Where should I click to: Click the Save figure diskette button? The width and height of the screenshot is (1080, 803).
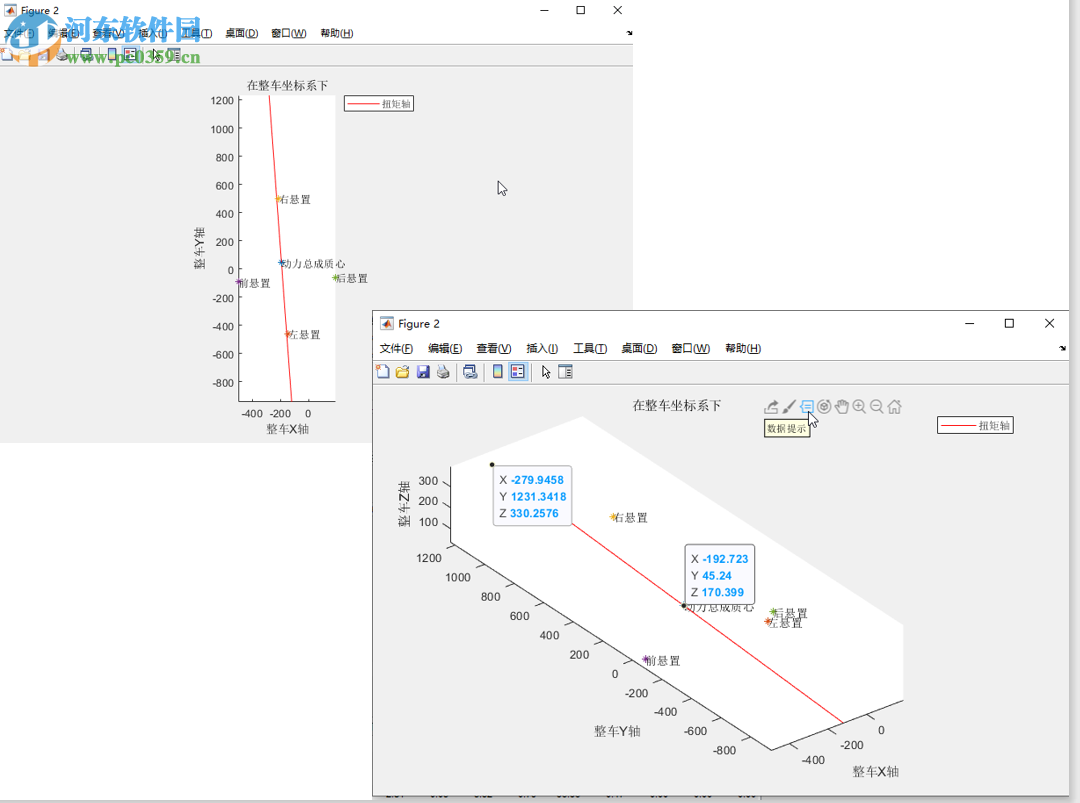point(422,371)
